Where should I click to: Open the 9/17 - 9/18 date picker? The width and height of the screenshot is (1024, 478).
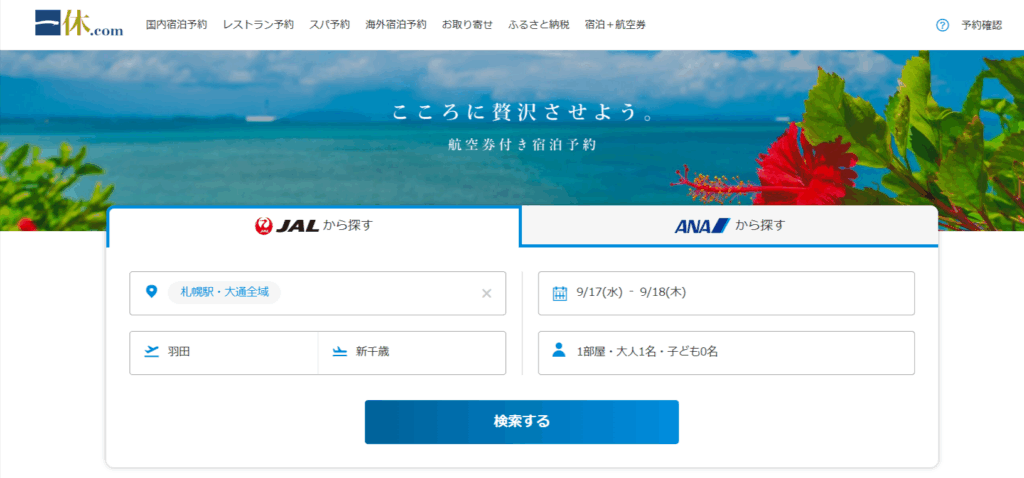726,293
